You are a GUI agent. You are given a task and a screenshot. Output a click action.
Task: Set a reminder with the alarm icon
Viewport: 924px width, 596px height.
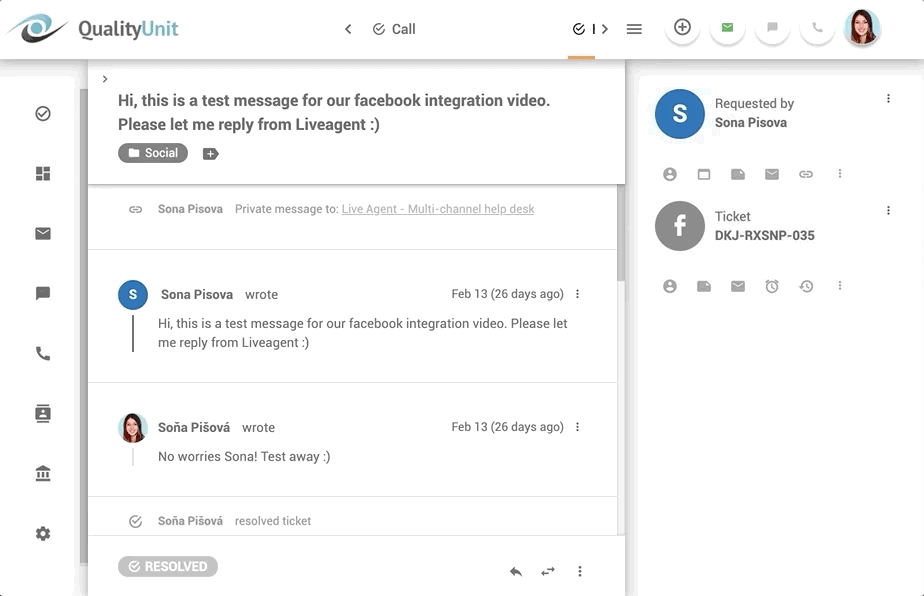click(x=771, y=286)
